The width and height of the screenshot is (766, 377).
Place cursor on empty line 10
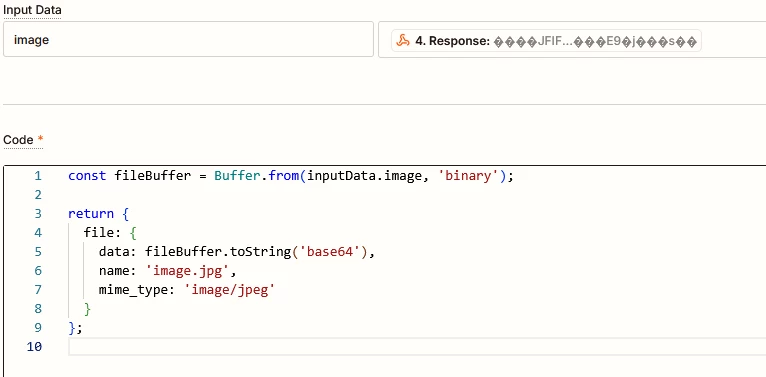[x=417, y=347]
